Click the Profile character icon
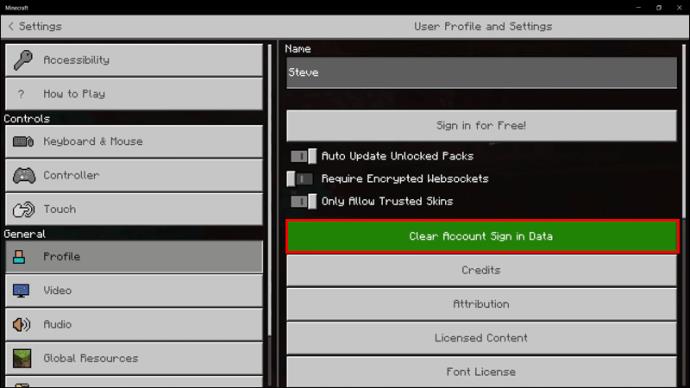The height and width of the screenshot is (388, 690). pos(19,256)
